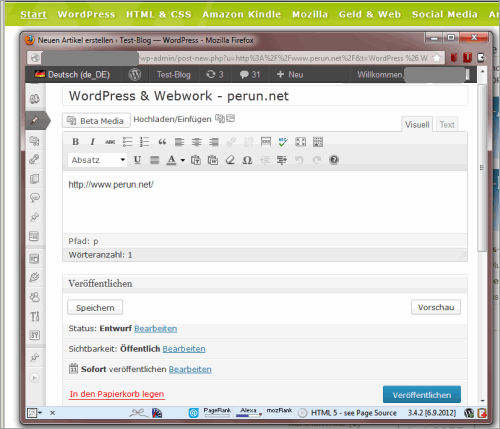Open Users icon in sidebar
This screenshot has width=500, height=429.
click(x=35, y=297)
